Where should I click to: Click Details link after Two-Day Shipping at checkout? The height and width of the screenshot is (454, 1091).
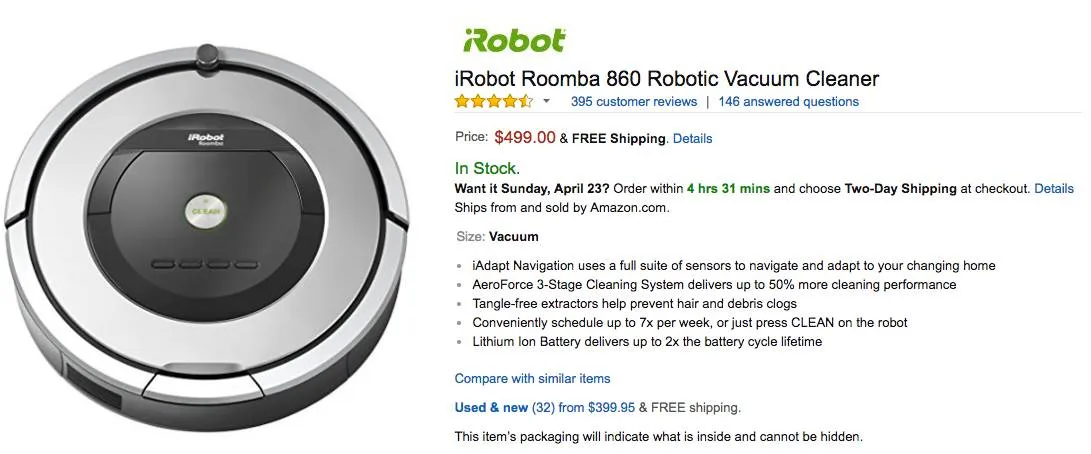tap(1053, 188)
